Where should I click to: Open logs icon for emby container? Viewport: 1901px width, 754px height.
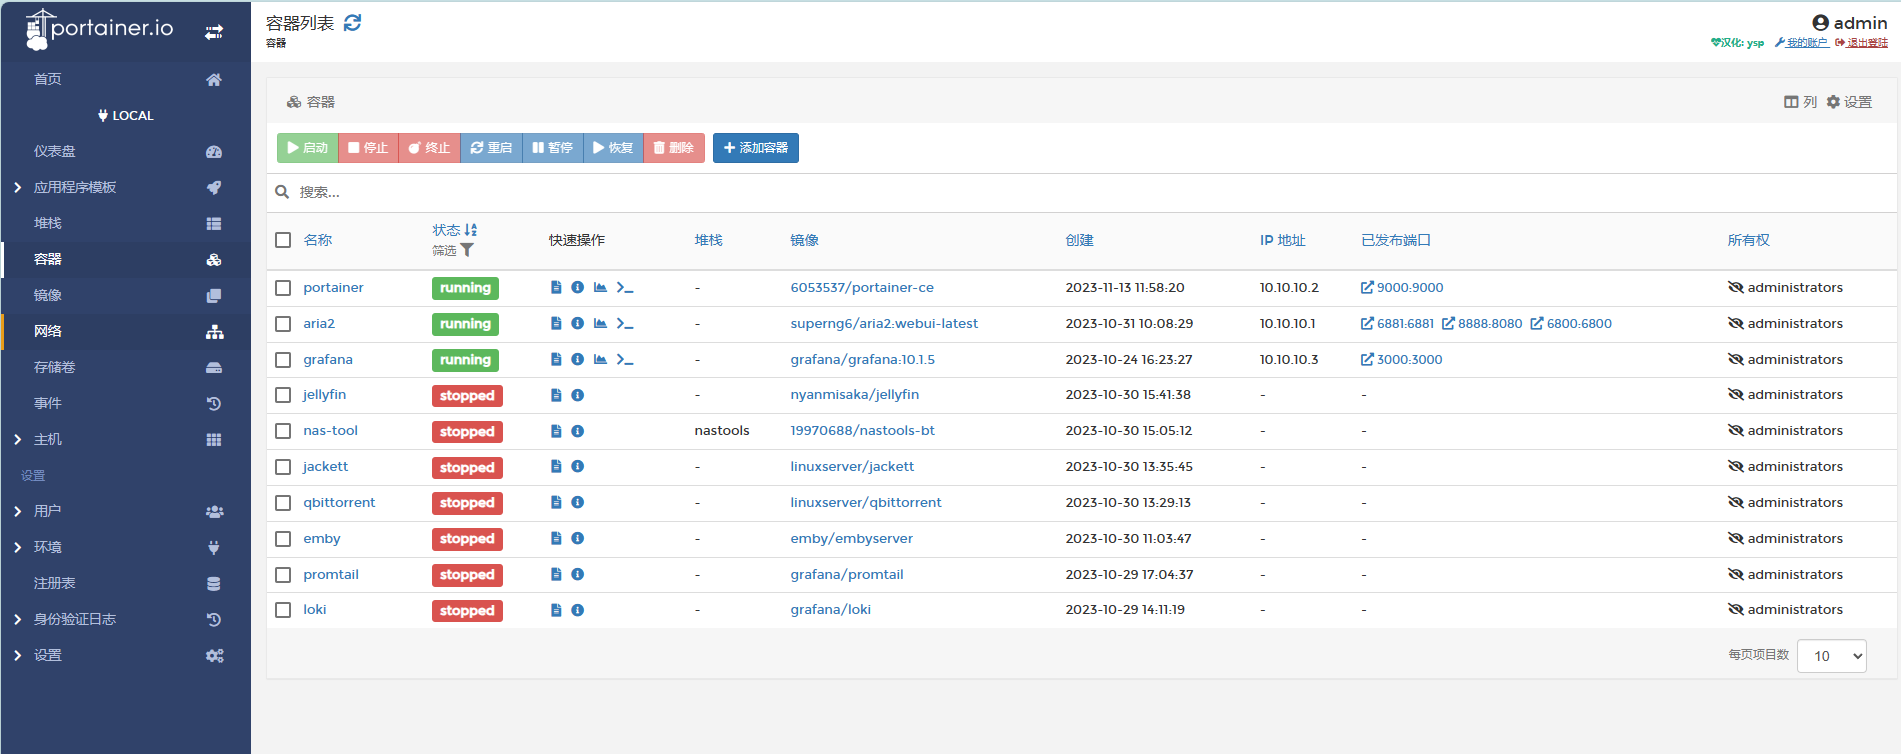pyautogui.click(x=556, y=538)
